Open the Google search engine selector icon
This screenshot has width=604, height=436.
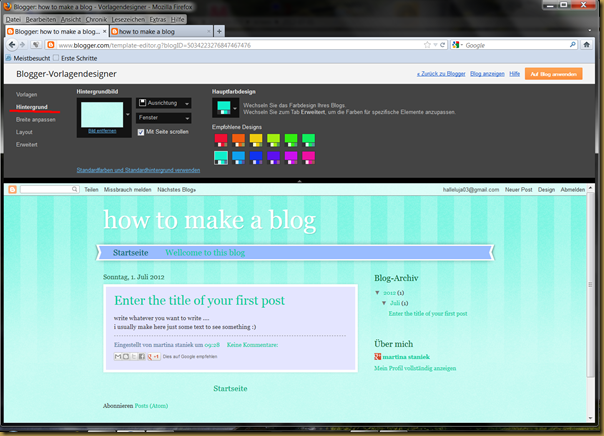pyautogui.click(x=456, y=45)
